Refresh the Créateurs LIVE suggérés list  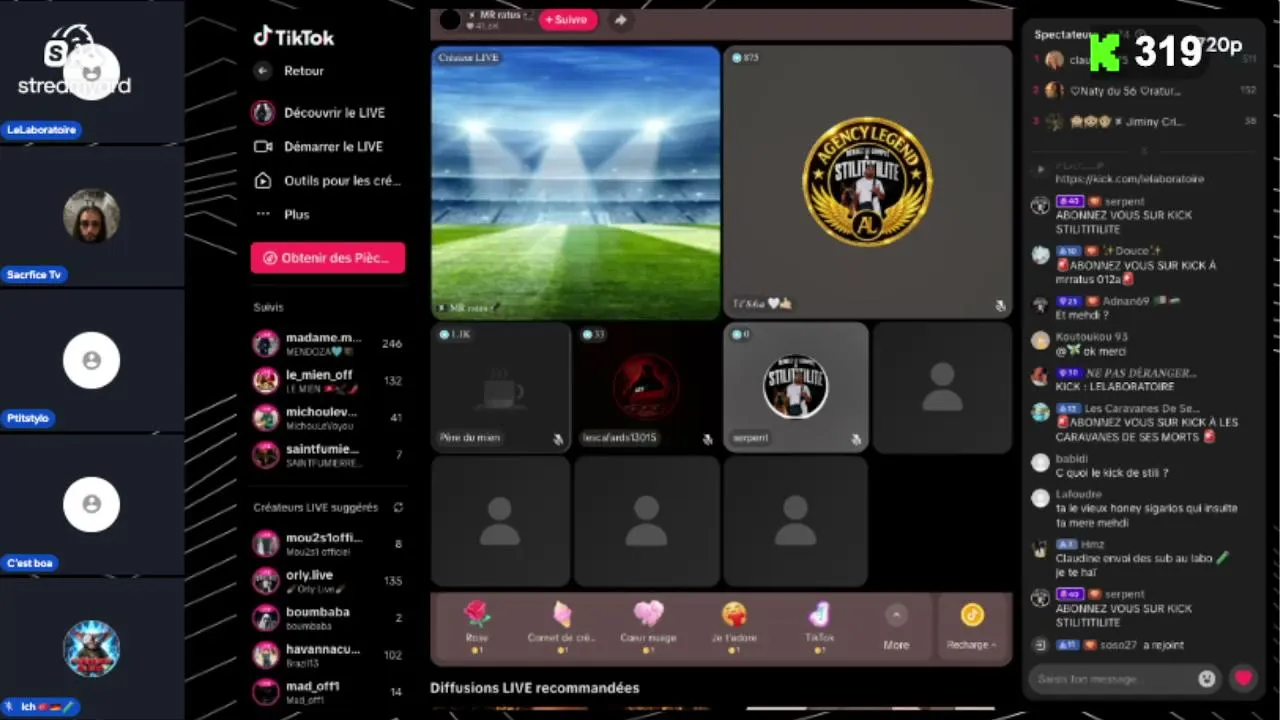(x=398, y=507)
